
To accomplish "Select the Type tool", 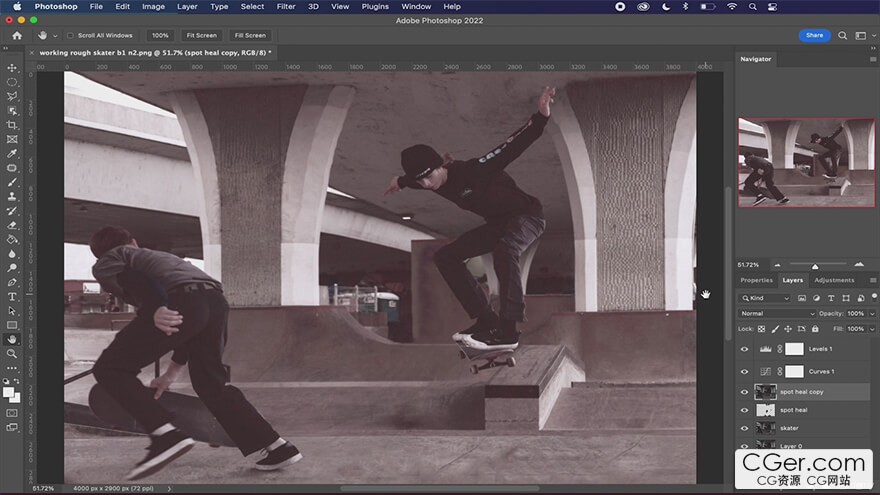I will pyautogui.click(x=12, y=296).
